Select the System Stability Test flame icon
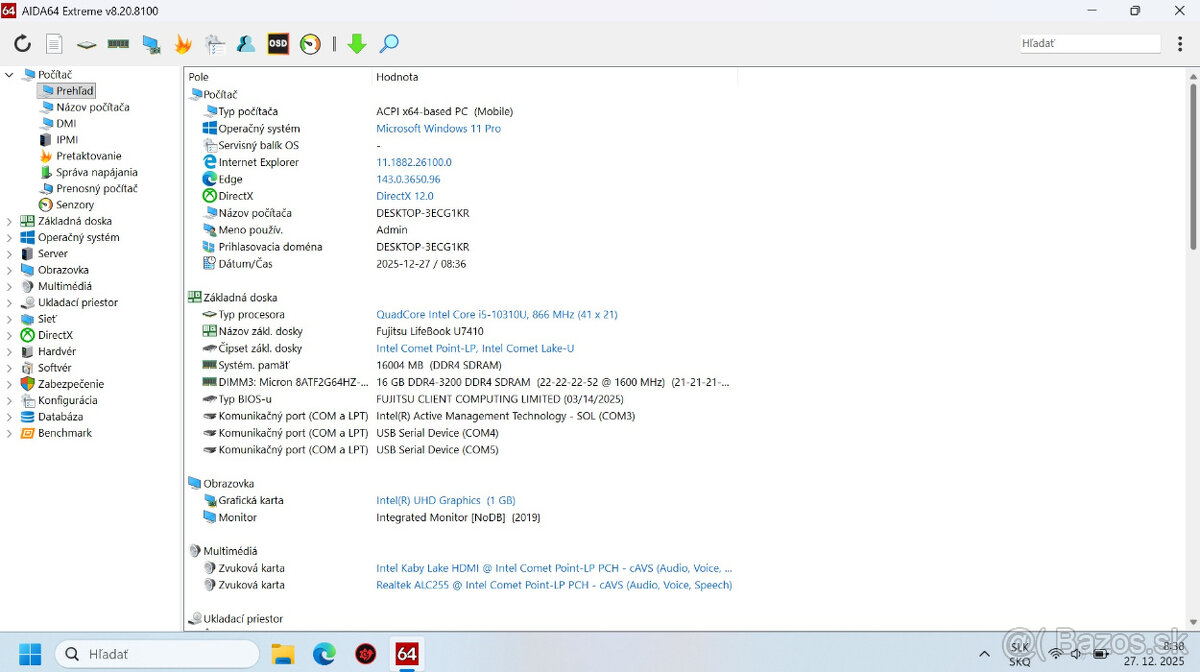 183,43
